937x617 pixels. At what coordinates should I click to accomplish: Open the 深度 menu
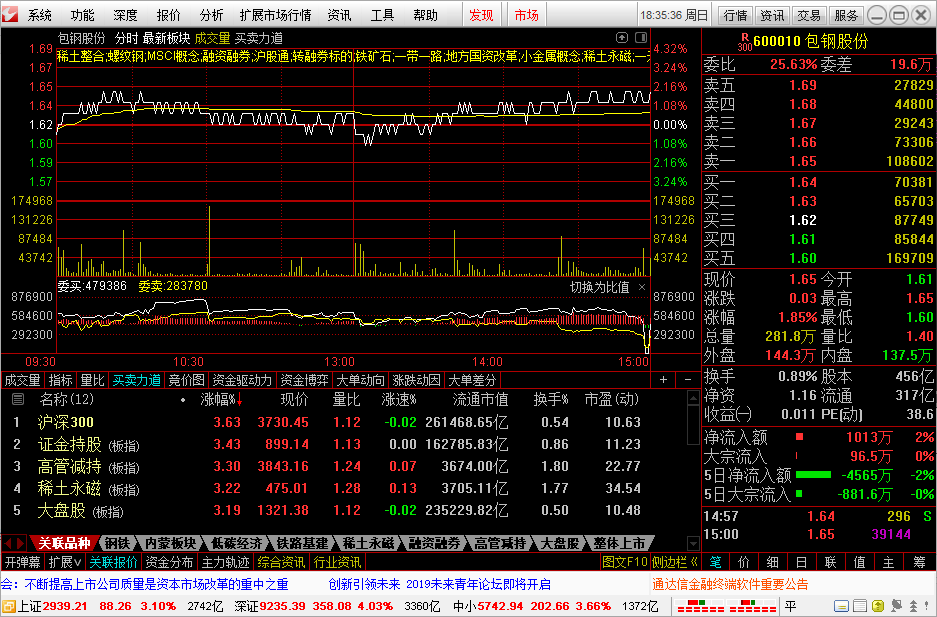coord(125,15)
